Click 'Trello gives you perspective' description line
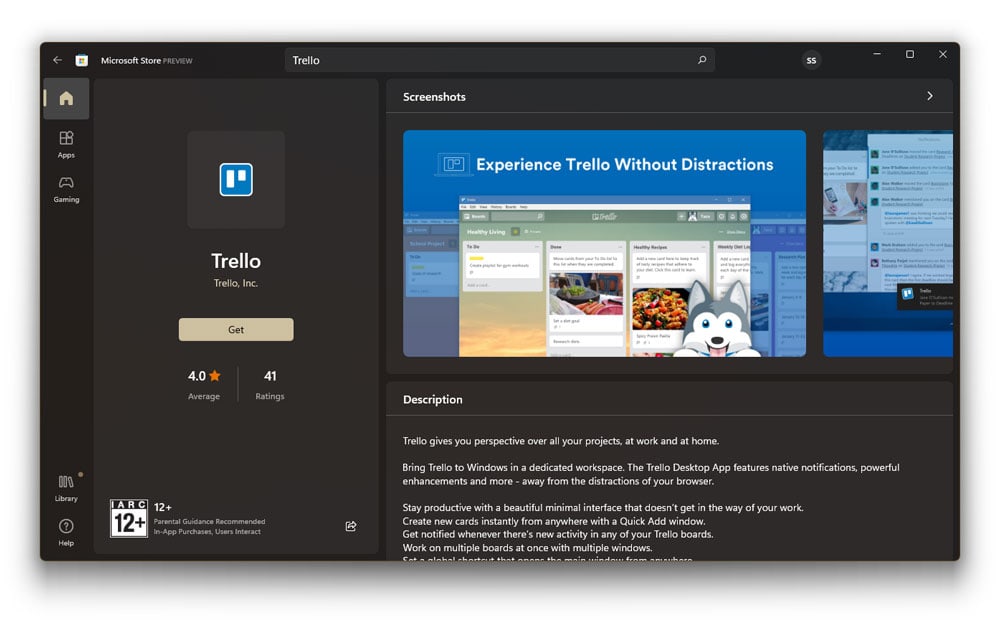The width and height of the screenshot is (1000, 624). tap(561, 441)
